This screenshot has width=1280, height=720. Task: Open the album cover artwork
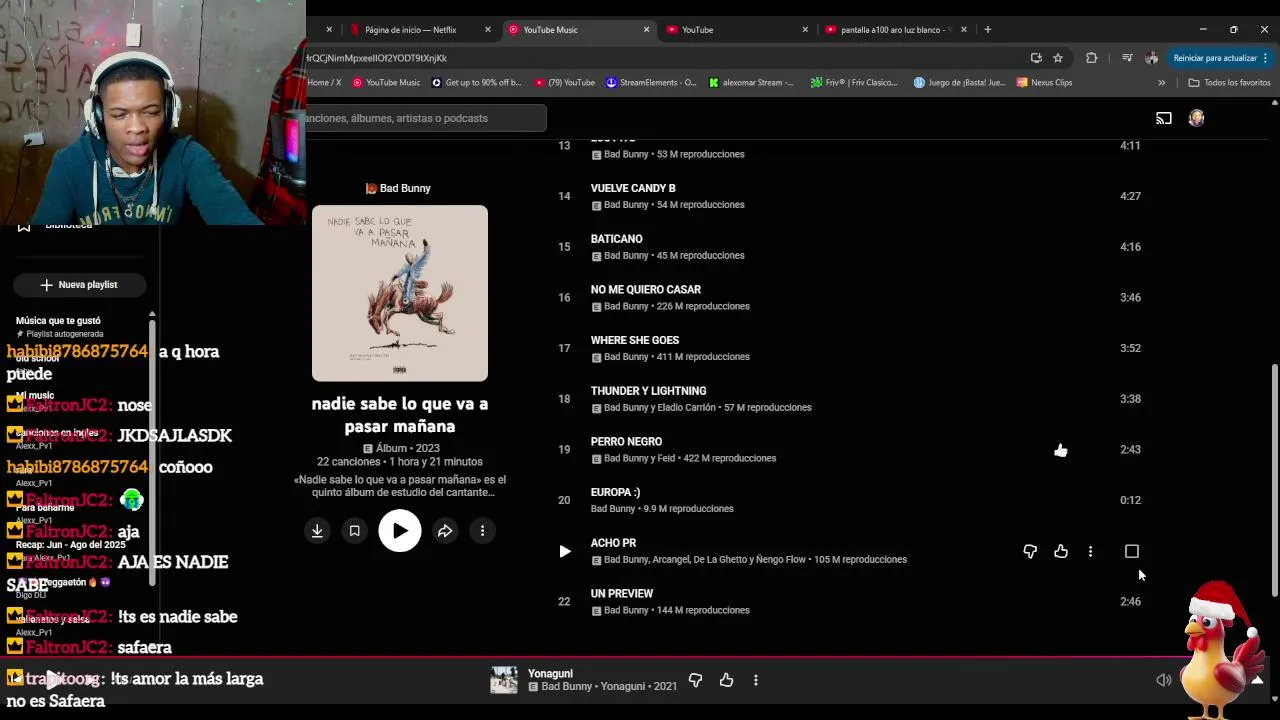click(x=400, y=293)
